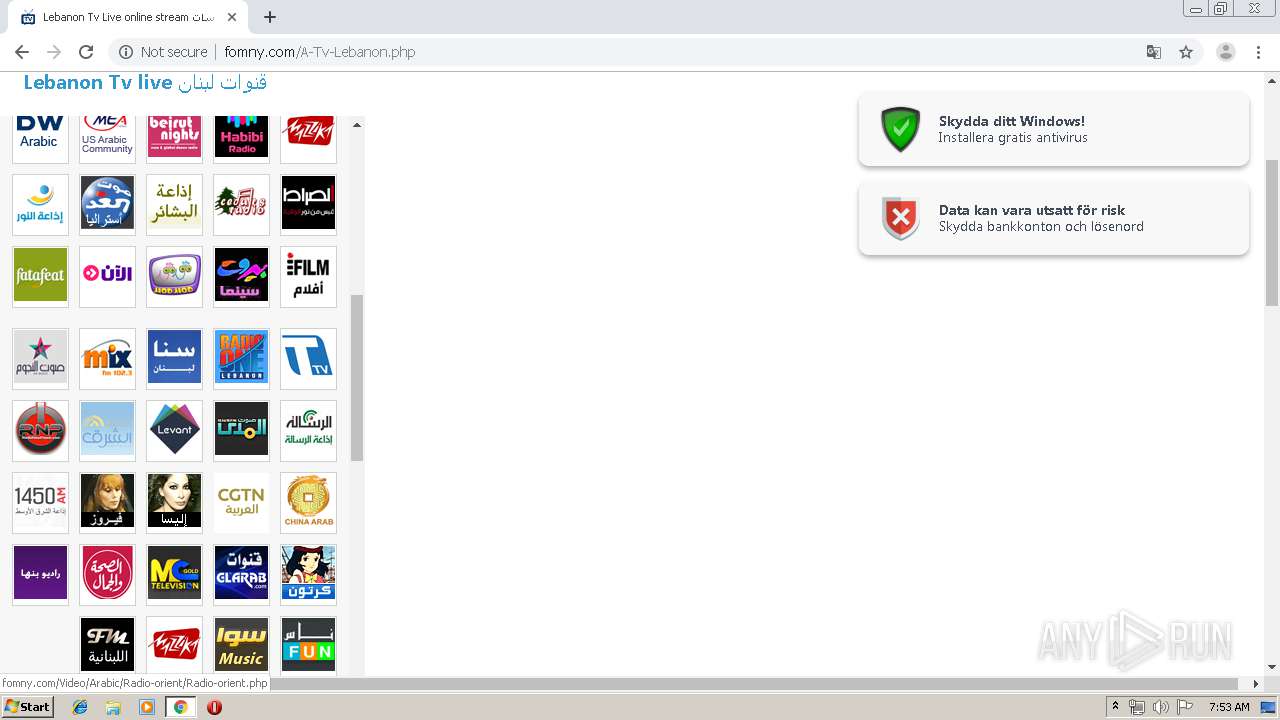Click the 'Skydda ditt Windows!' antivirus ad
1280x720 pixels.
tap(1054, 129)
